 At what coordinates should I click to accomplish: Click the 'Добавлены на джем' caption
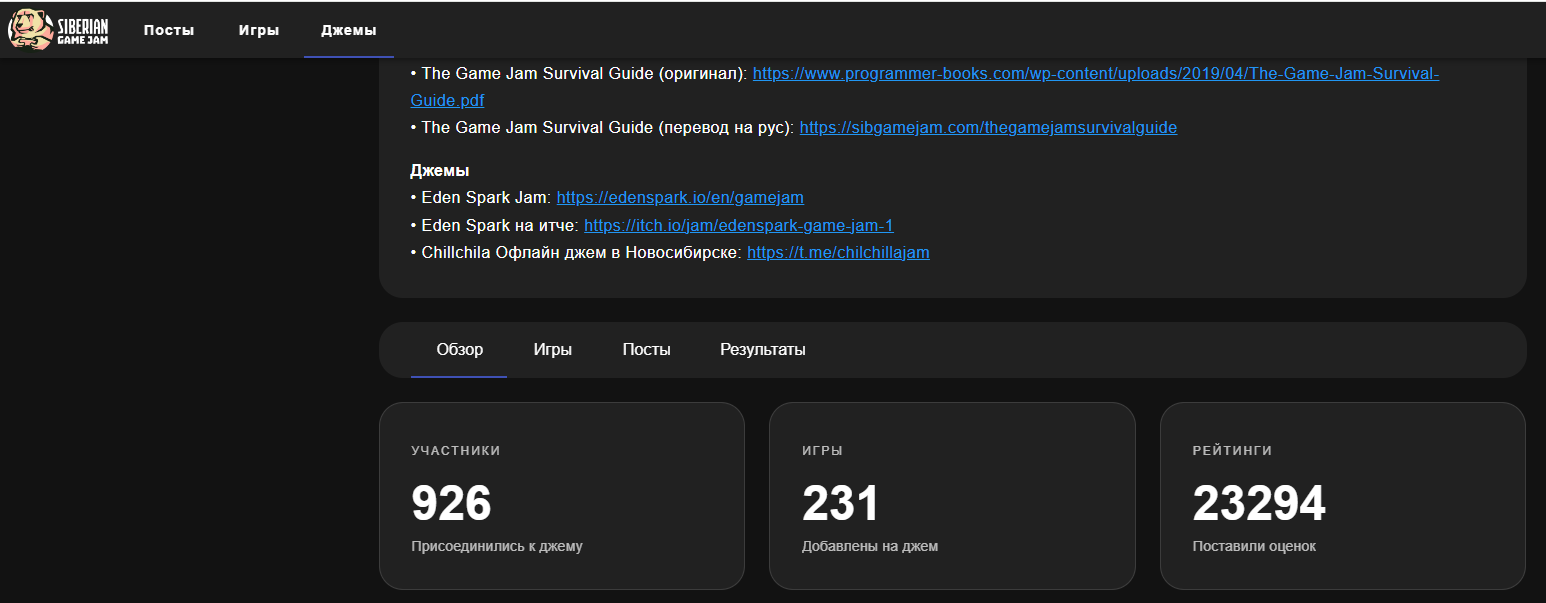point(870,547)
